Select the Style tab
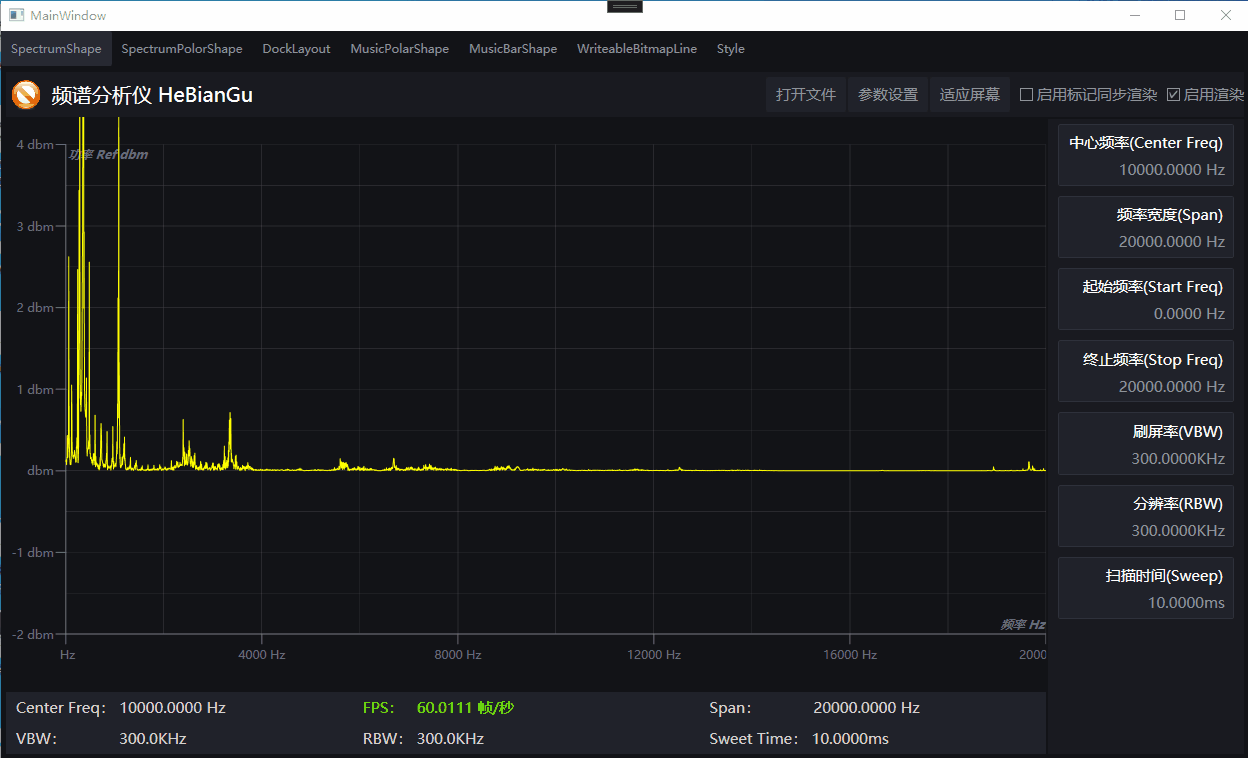The image size is (1248, 758). coord(731,48)
